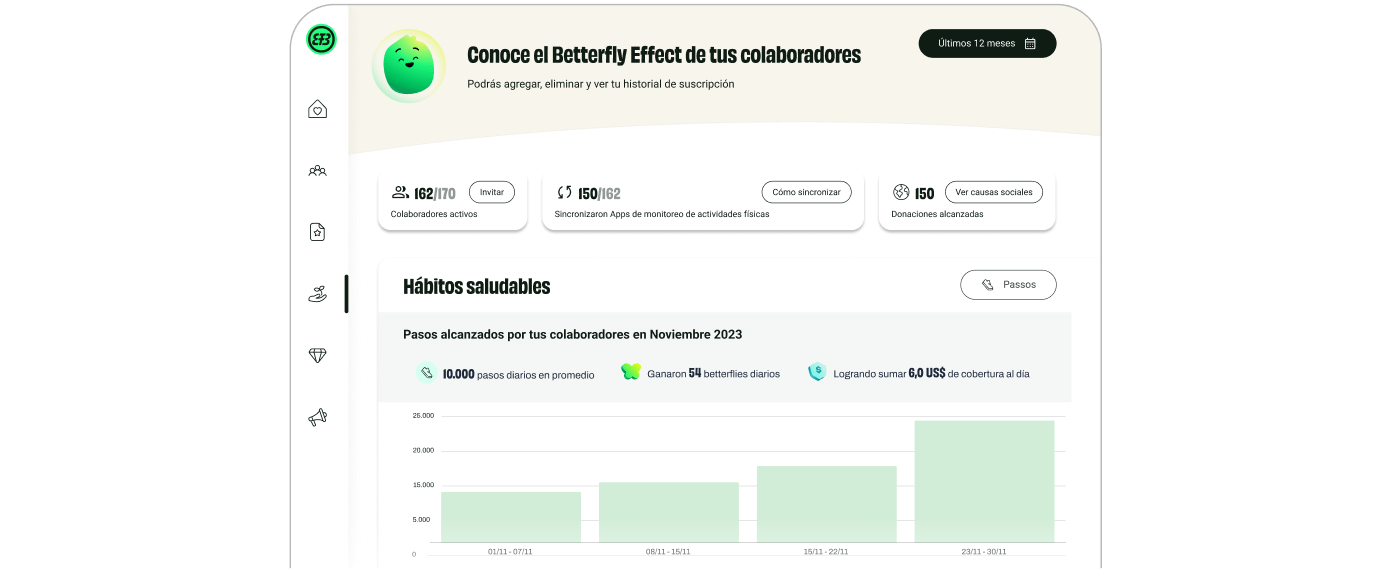This screenshot has height=569, width=1400.
Task: Open the starred document icon in sidebar
Action: click(x=318, y=232)
